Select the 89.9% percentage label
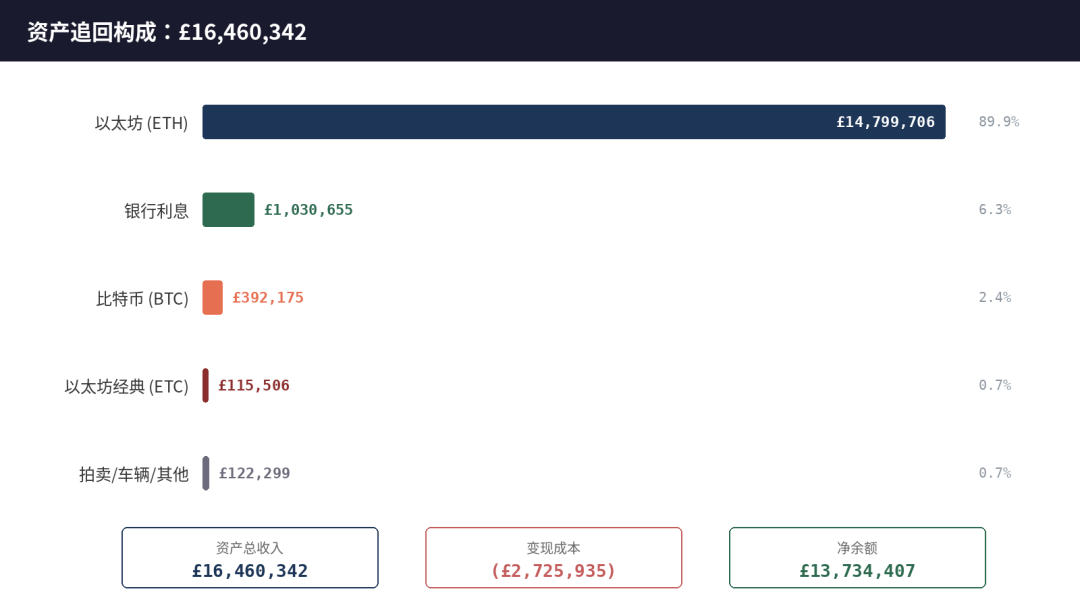1080x608 pixels. (x=999, y=122)
